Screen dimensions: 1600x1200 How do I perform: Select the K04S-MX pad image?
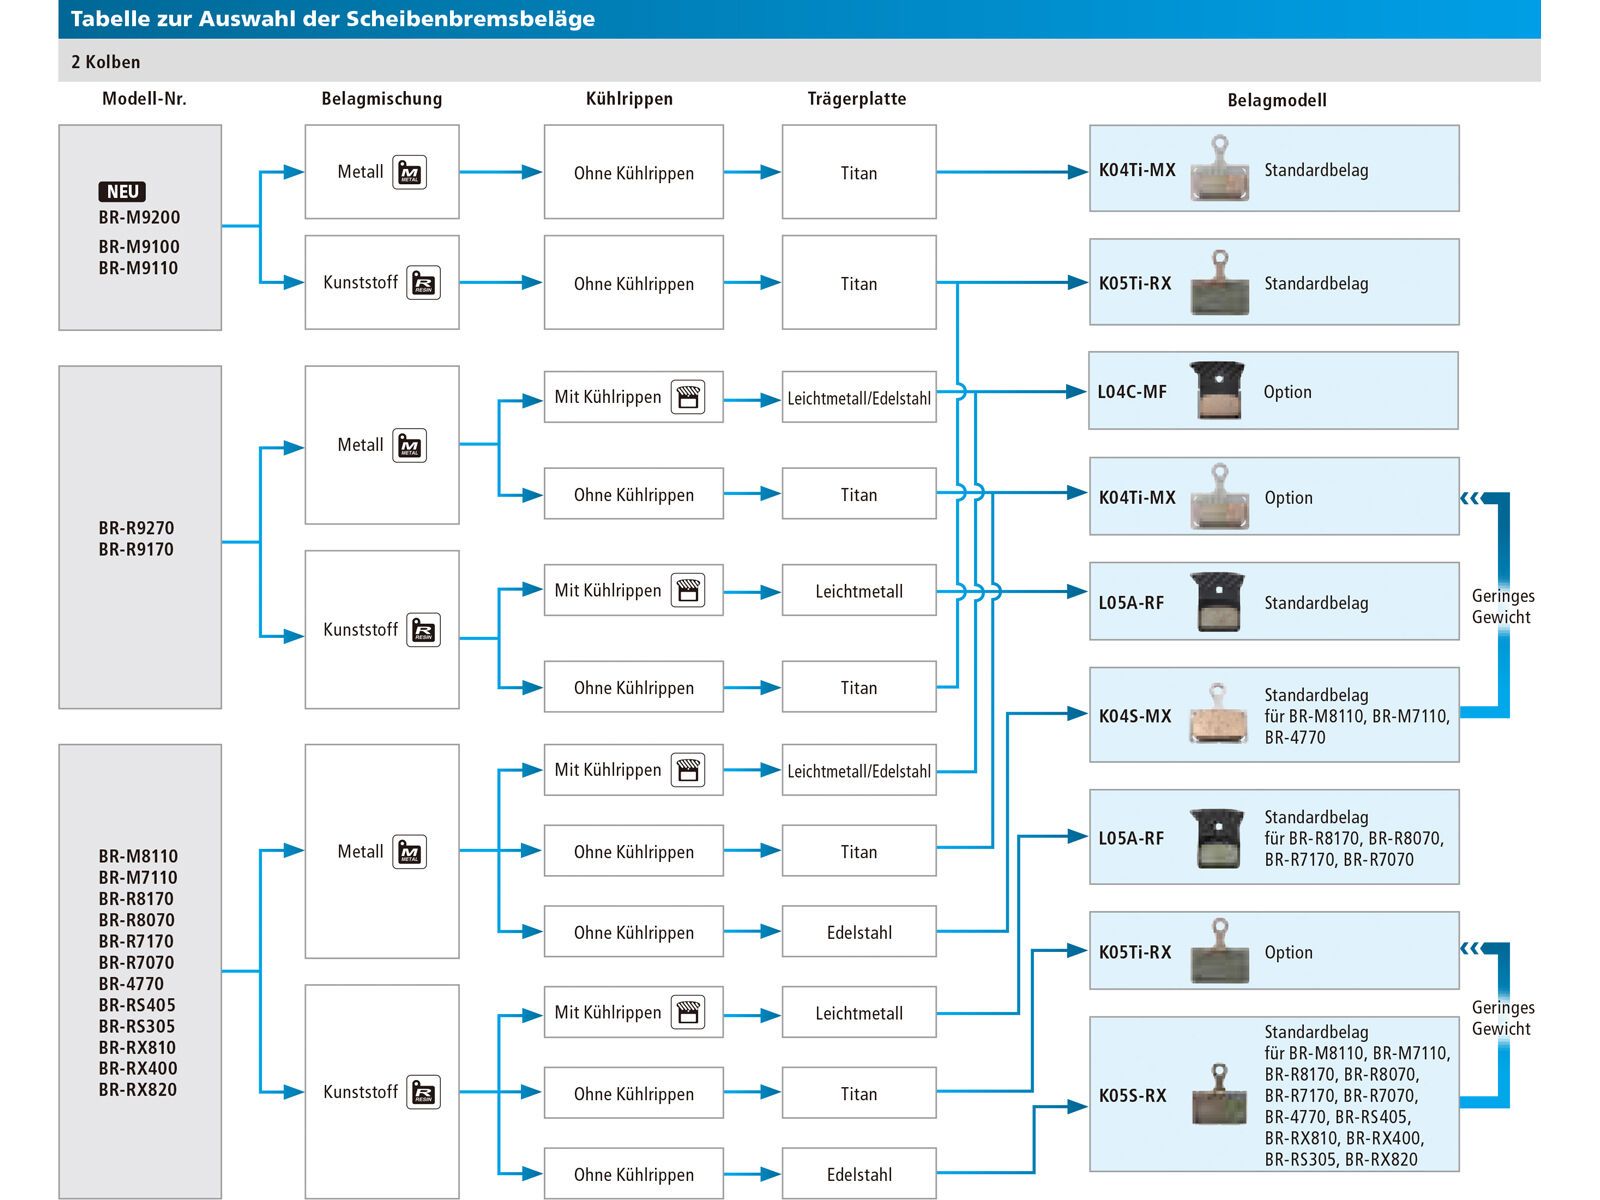[x=1220, y=714]
